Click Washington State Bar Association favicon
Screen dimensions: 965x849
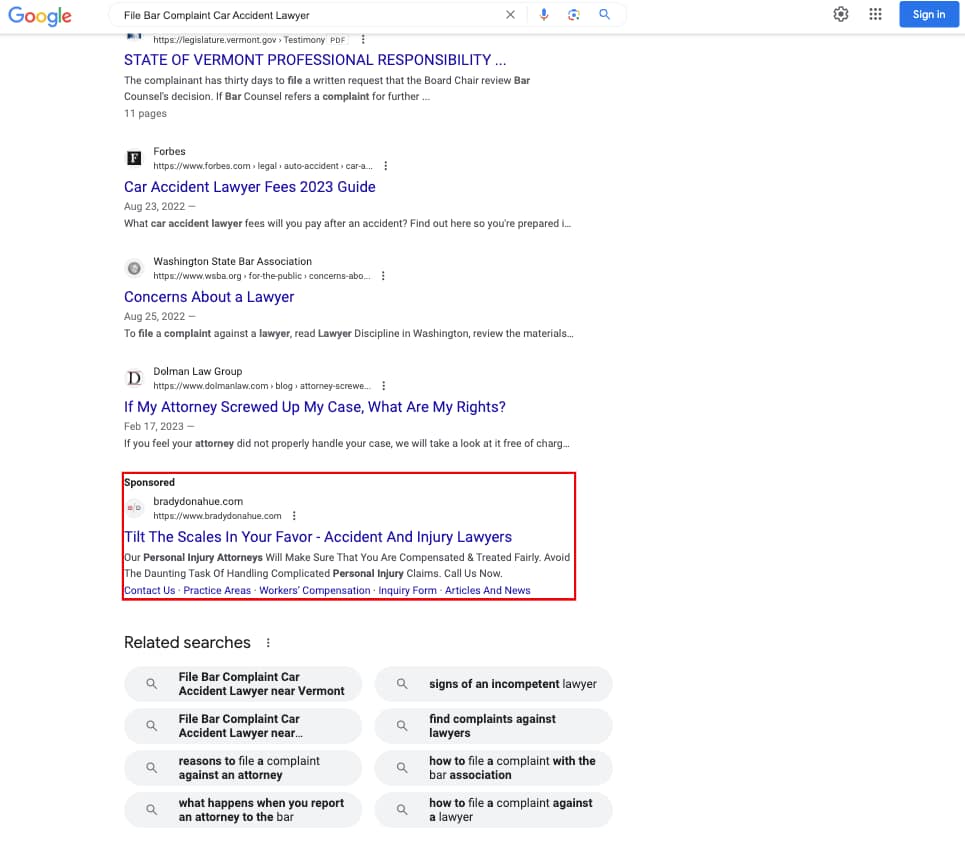(134, 268)
